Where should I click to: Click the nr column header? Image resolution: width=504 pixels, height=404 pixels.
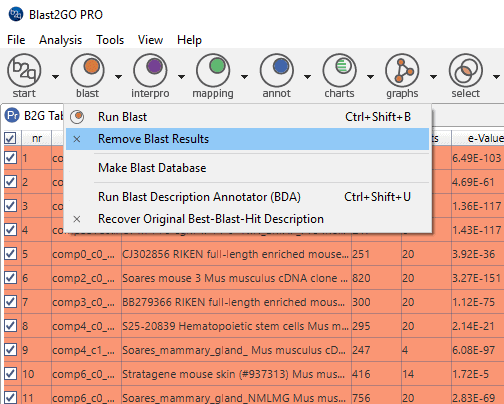(37, 138)
